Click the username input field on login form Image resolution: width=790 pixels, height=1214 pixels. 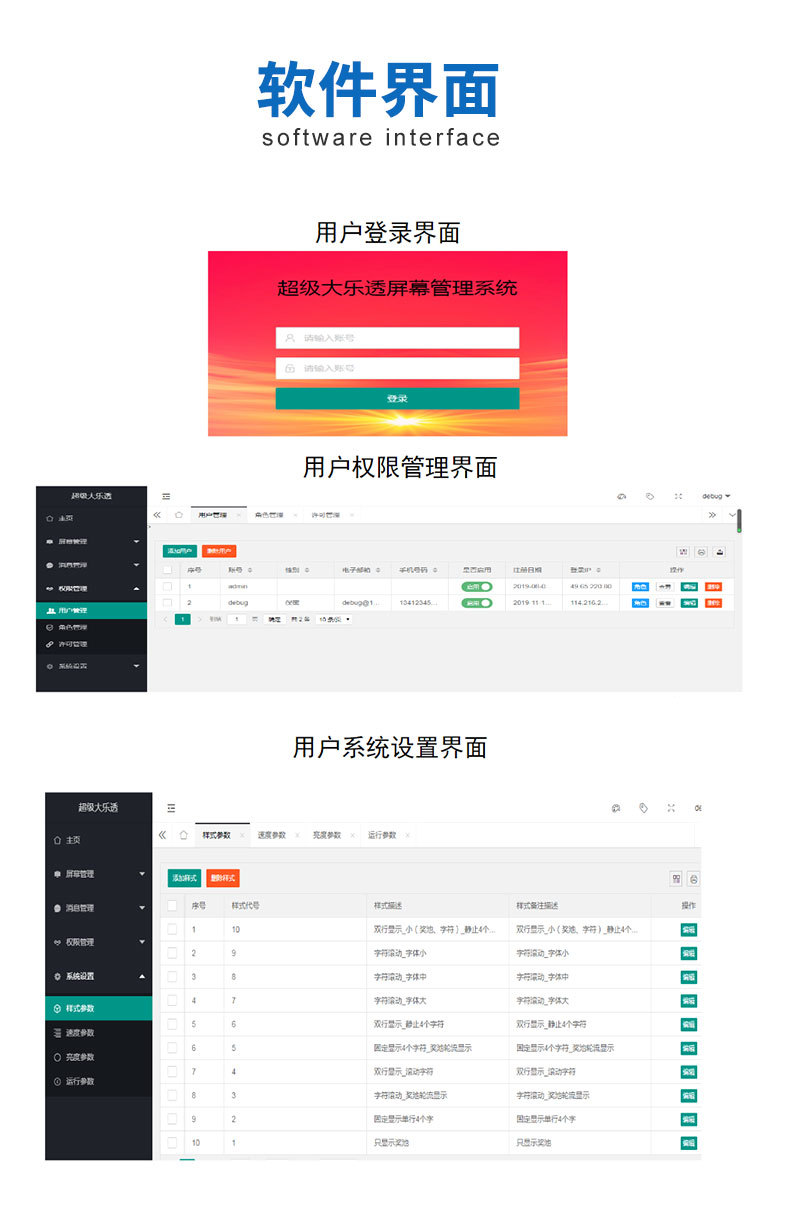click(x=397, y=338)
